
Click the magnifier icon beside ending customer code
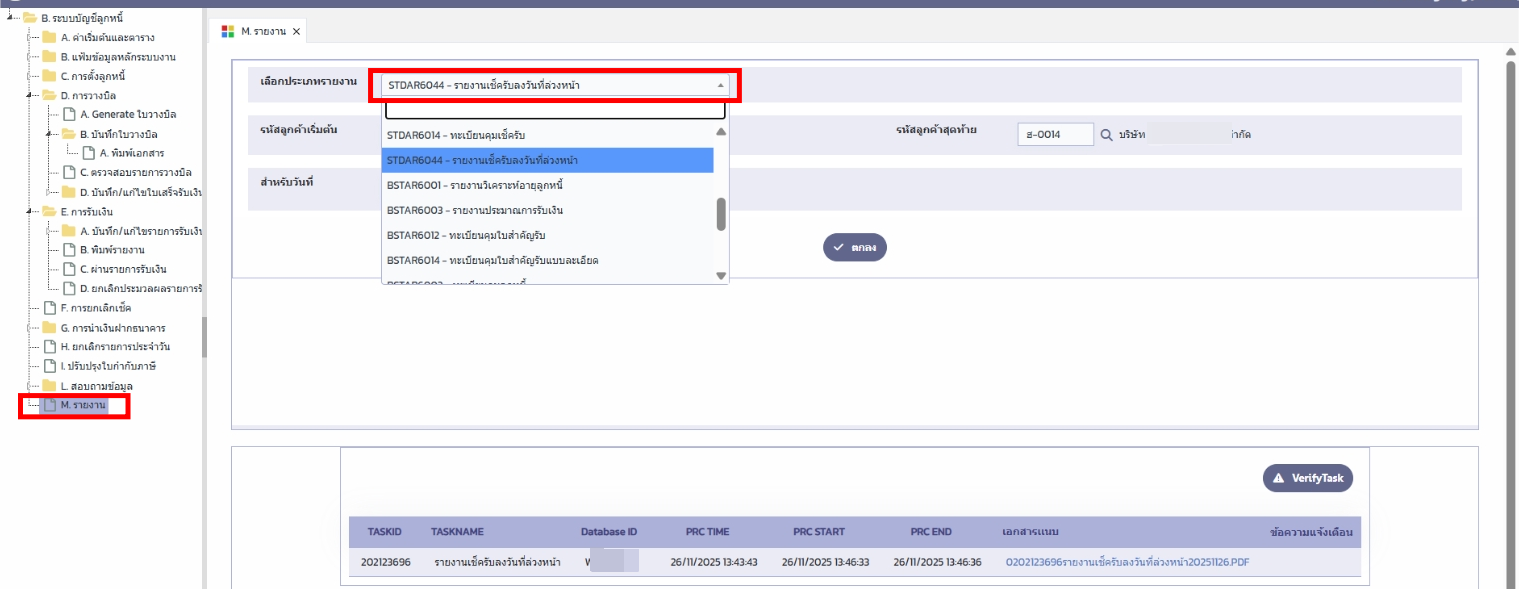click(x=1106, y=135)
